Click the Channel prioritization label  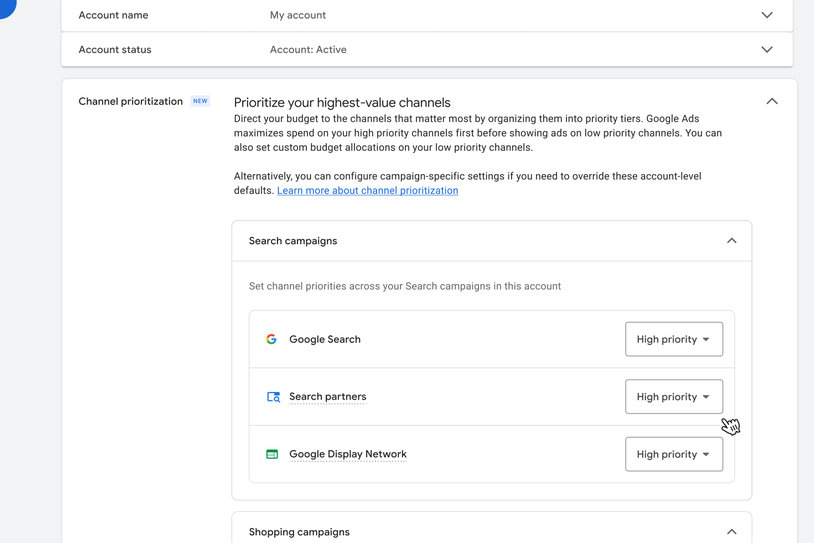[x=130, y=101]
